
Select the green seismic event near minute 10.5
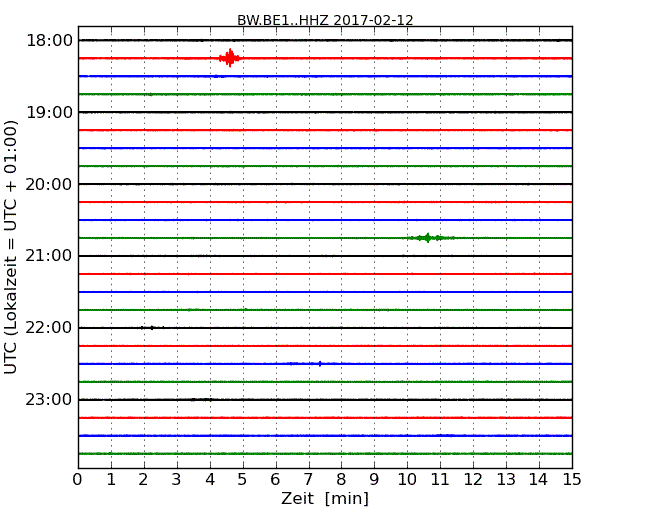(429, 238)
